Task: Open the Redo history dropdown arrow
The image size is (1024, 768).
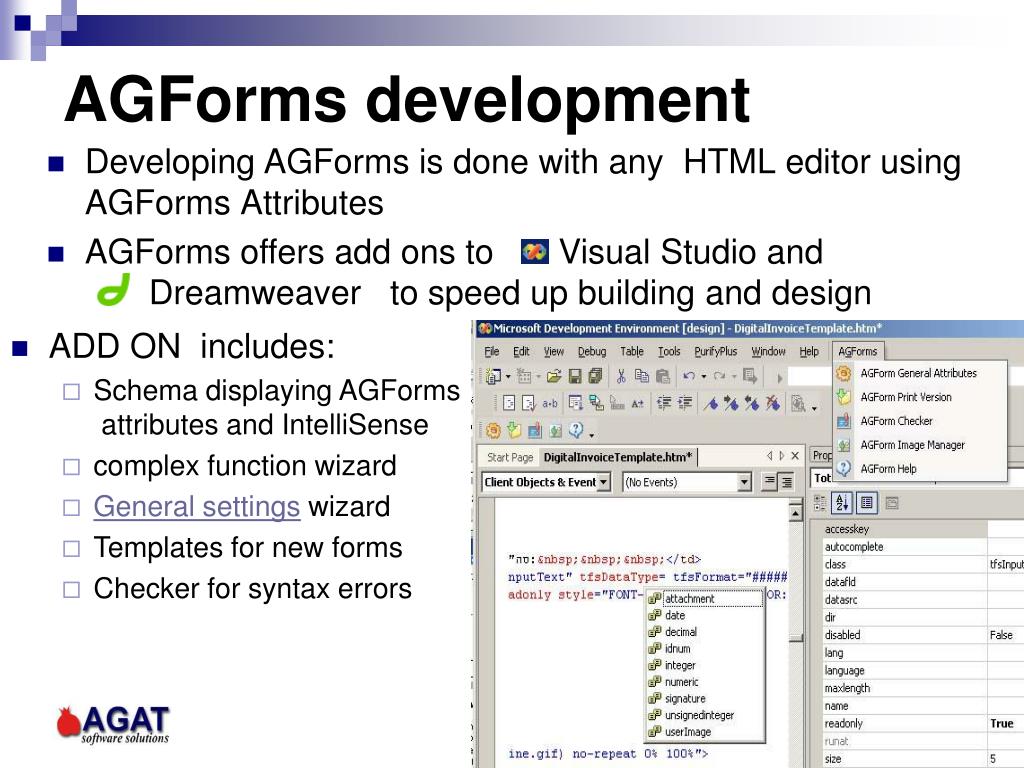Action: 734,377
